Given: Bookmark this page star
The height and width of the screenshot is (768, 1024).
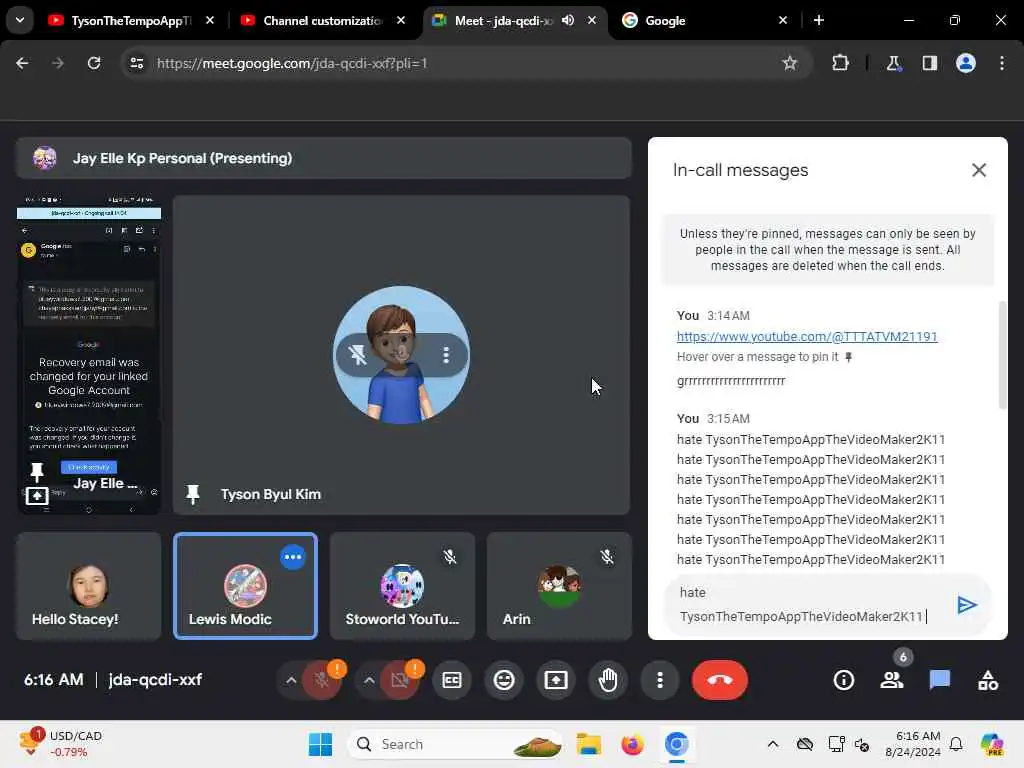Looking at the screenshot, I should click(x=790, y=63).
